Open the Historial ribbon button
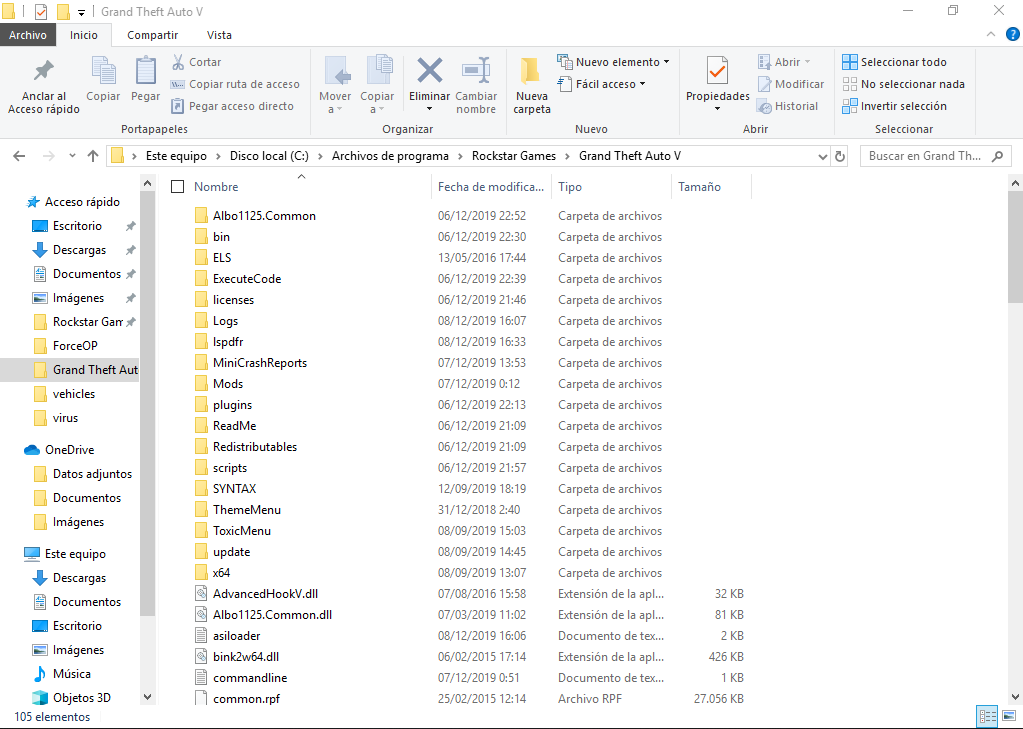1023x729 pixels. tap(787, 106)
